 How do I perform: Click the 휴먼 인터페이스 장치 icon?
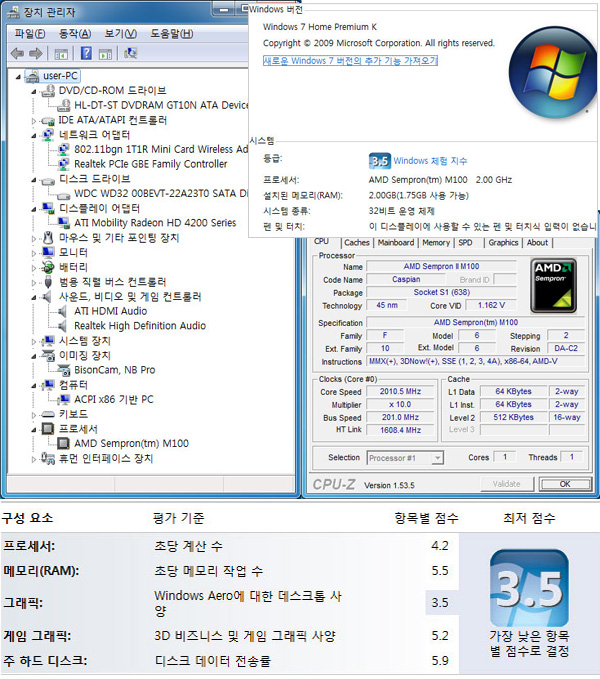[x=48, y=458]
